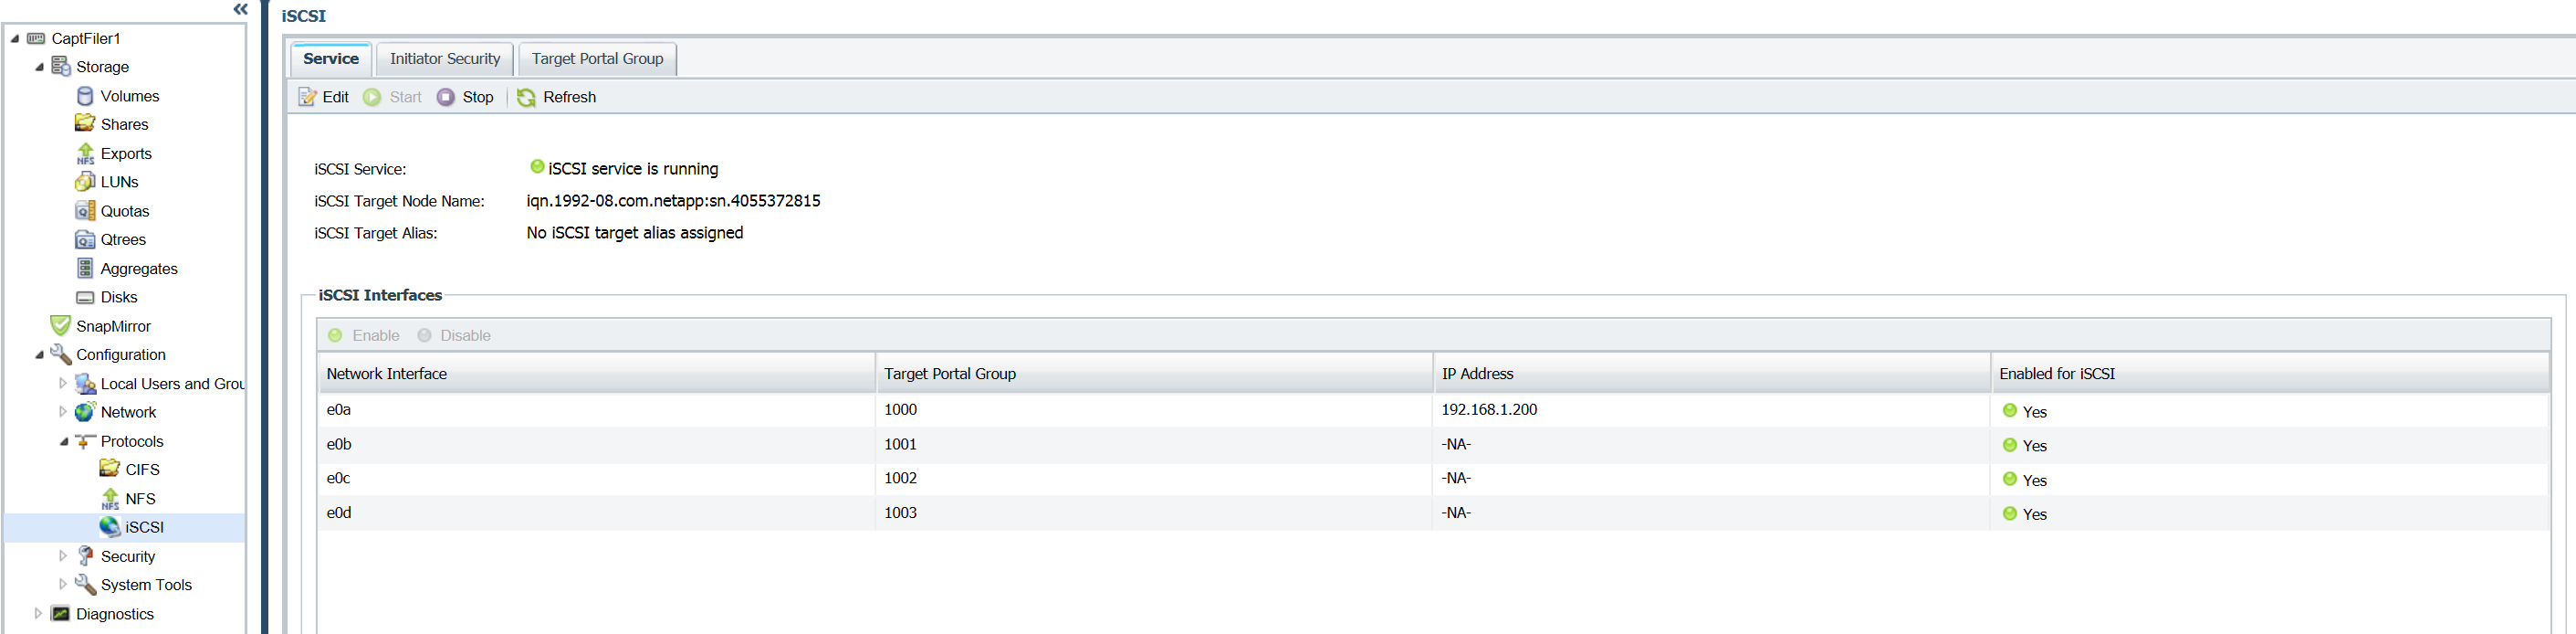Click the Start service button

[x=393, y=97]
